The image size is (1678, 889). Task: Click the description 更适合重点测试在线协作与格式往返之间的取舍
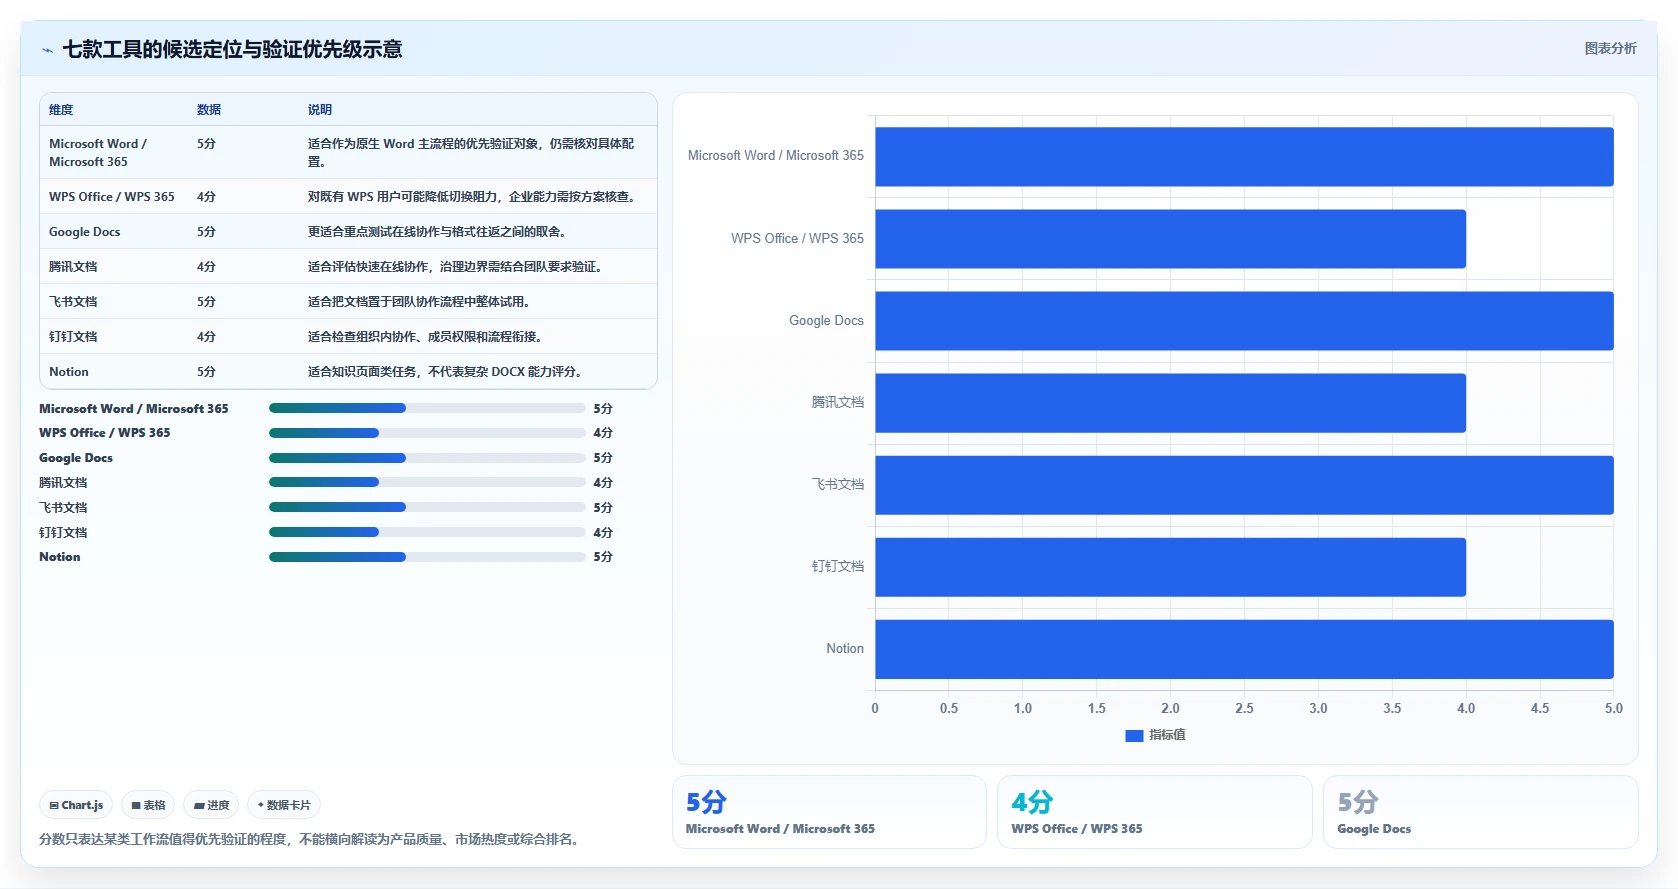tap(437, 232)
